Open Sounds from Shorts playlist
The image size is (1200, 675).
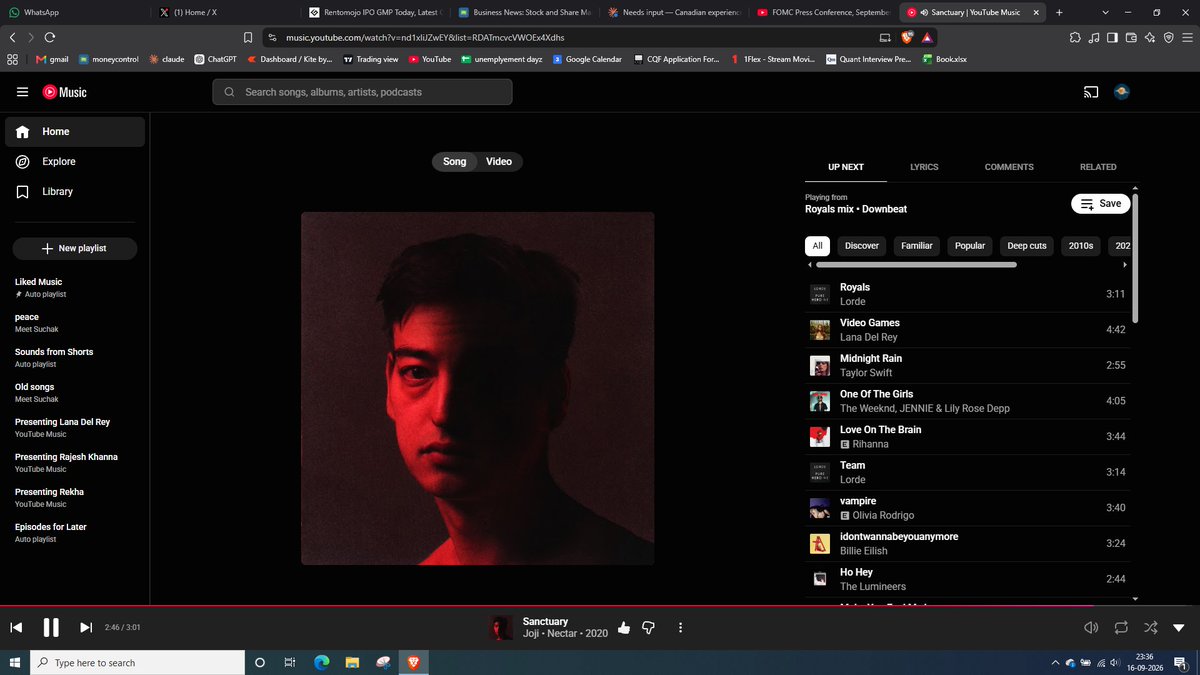[75, 358]
